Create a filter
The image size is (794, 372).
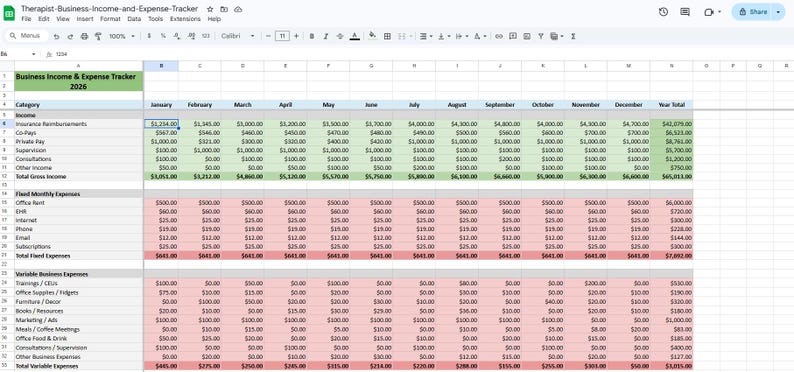click(541, 36)
